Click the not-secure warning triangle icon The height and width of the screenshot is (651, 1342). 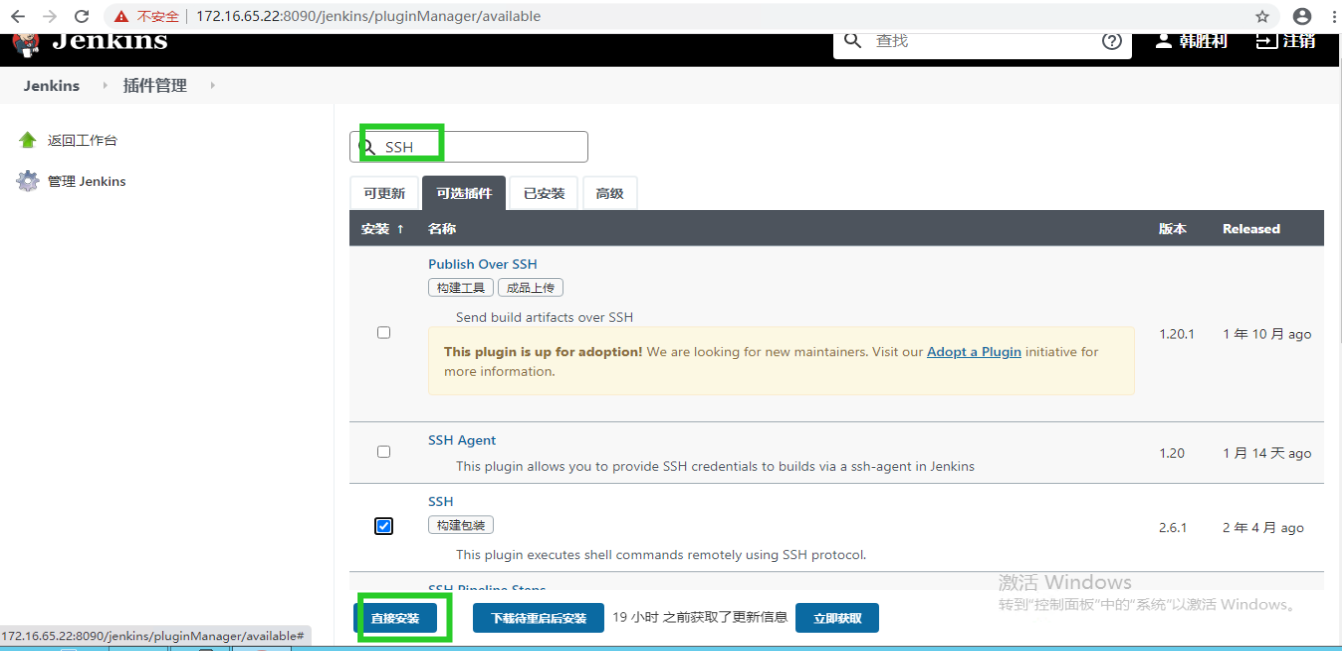point(121,17)
